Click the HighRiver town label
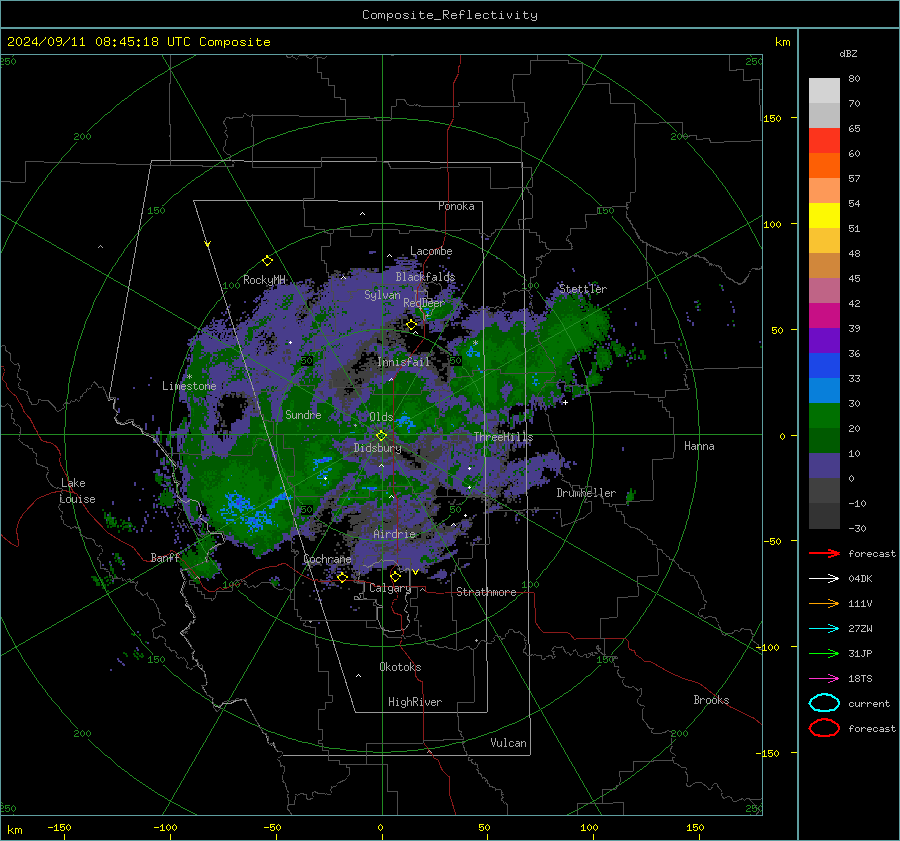 415,702
